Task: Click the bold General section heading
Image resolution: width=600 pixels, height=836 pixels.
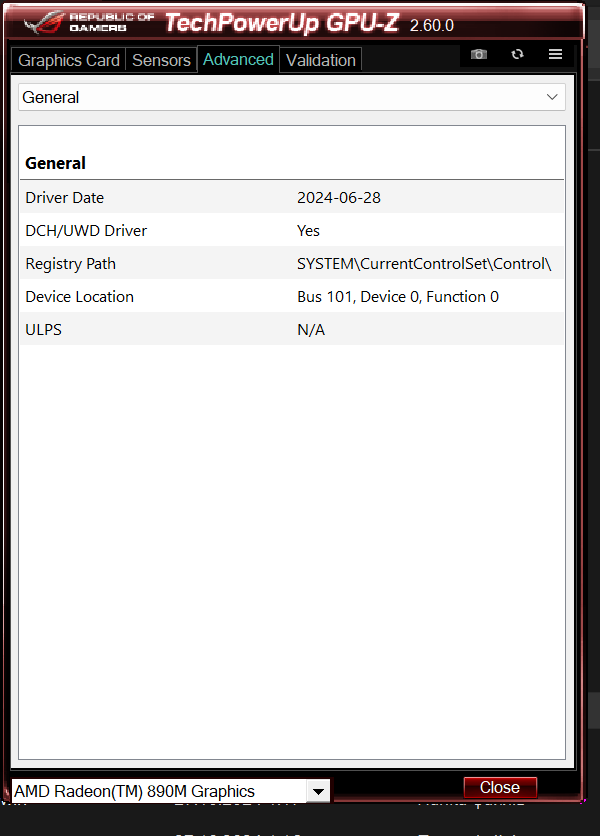Action: pos(55,163)
